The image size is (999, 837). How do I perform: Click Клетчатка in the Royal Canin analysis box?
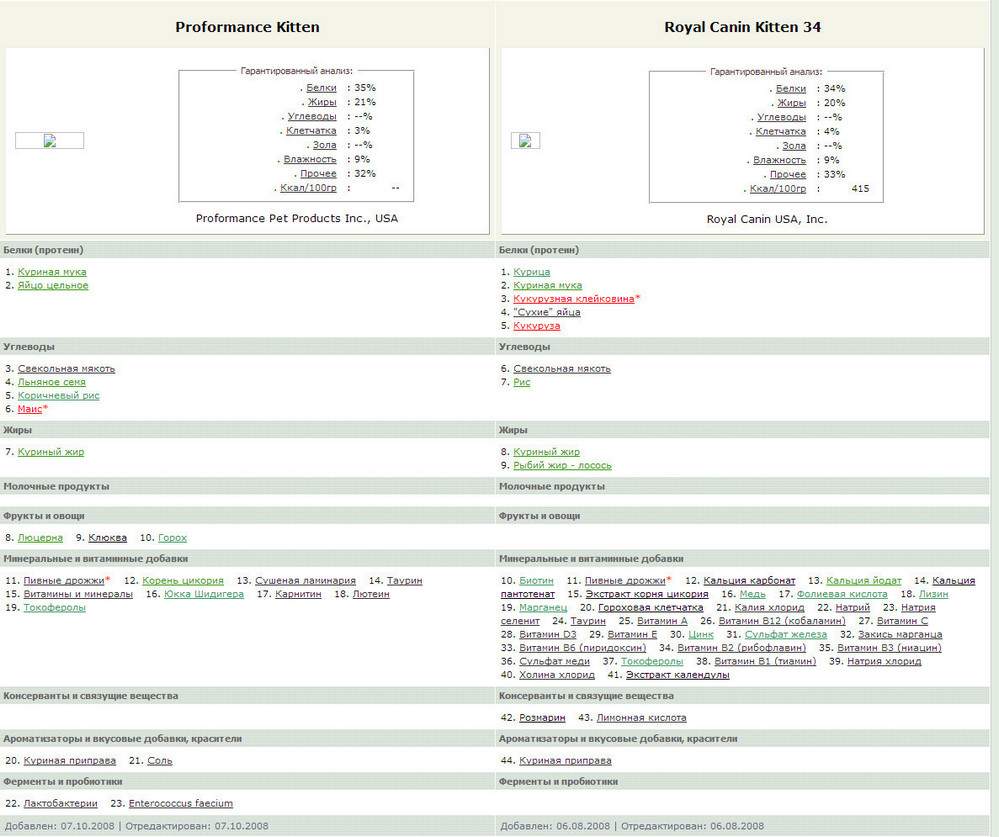(780, 131)
